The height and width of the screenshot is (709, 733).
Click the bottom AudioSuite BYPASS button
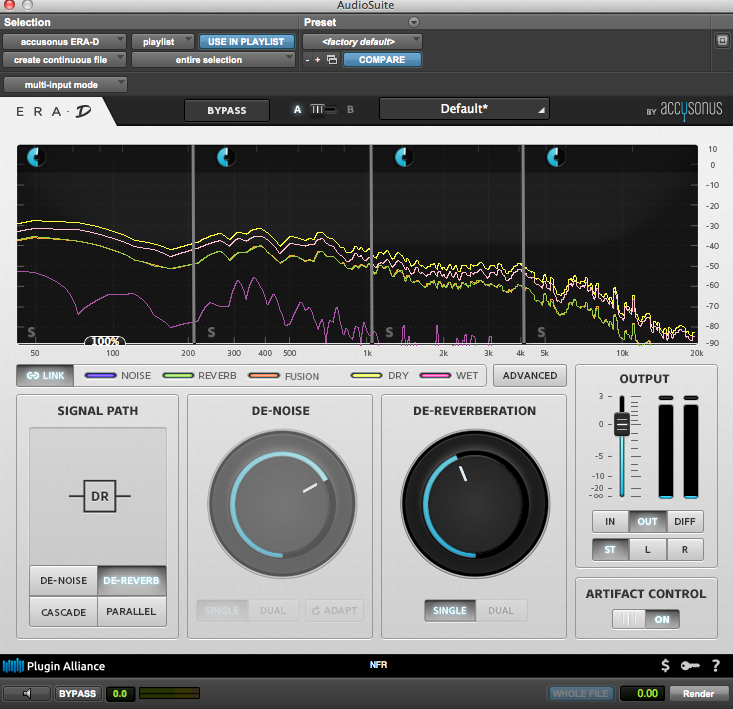point(77,694)
